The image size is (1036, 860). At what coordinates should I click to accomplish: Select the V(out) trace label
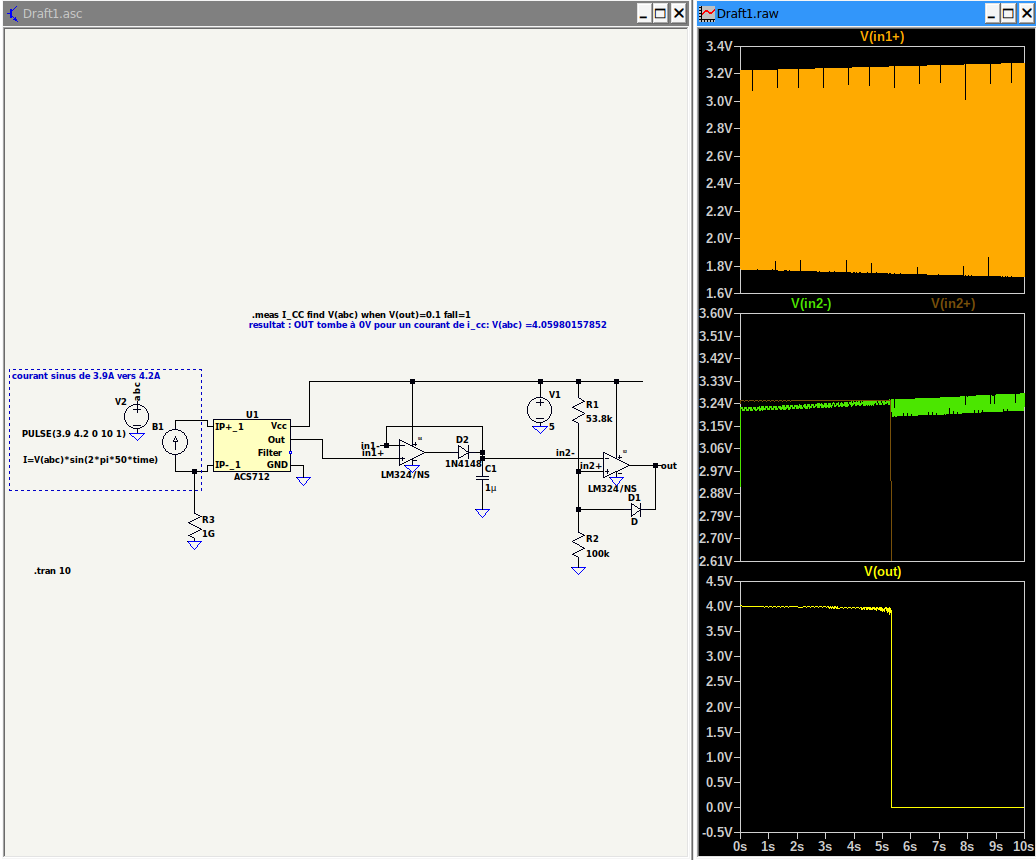[x=882, y=572]
